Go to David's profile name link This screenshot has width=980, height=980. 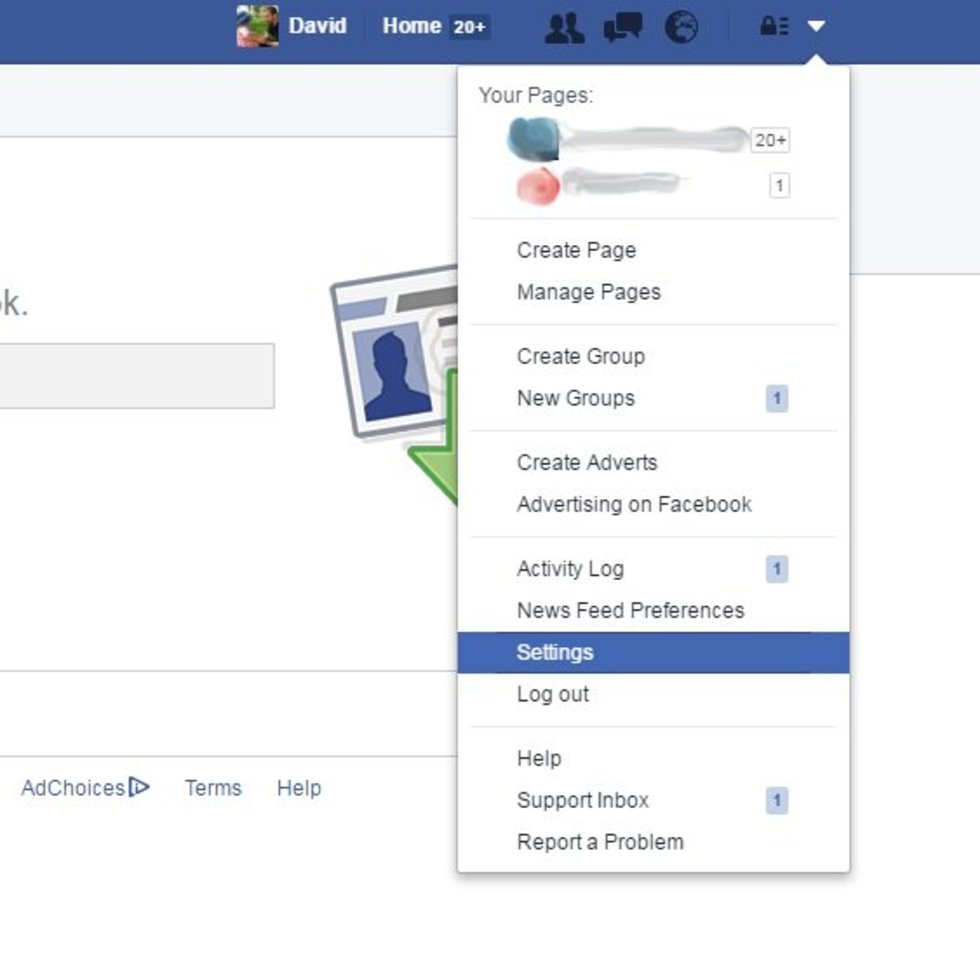click(x=318, y=26)
